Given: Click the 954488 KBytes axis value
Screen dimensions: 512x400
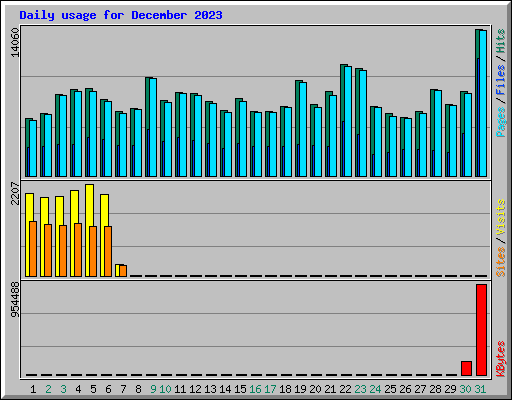Looking at the screenshot, I should (x=15, y=299).
